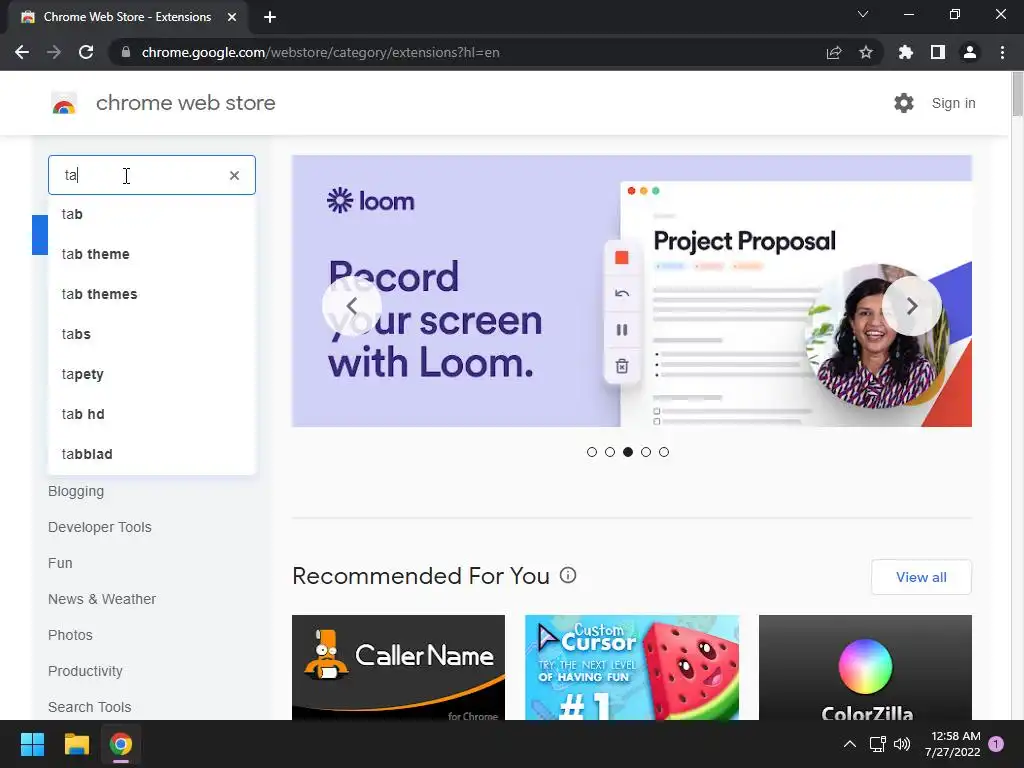Viewport: 1024px width, 768px height.
Task: Open the Fun category
Action: (x=60, y=563)
